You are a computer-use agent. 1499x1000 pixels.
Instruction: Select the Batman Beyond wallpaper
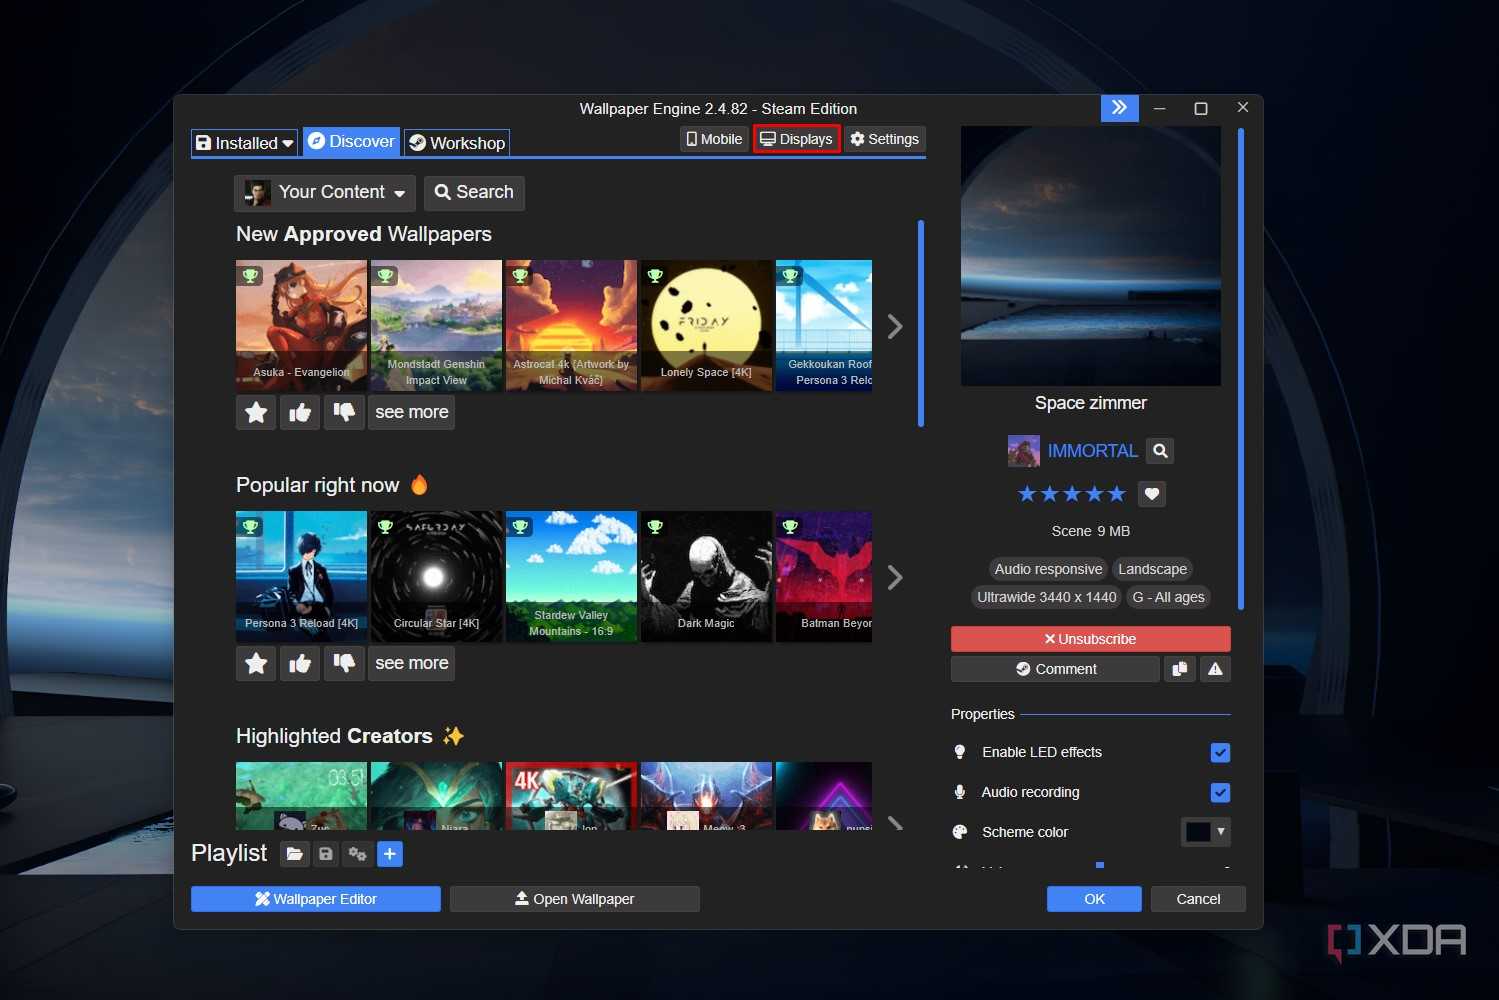[824, 576]
